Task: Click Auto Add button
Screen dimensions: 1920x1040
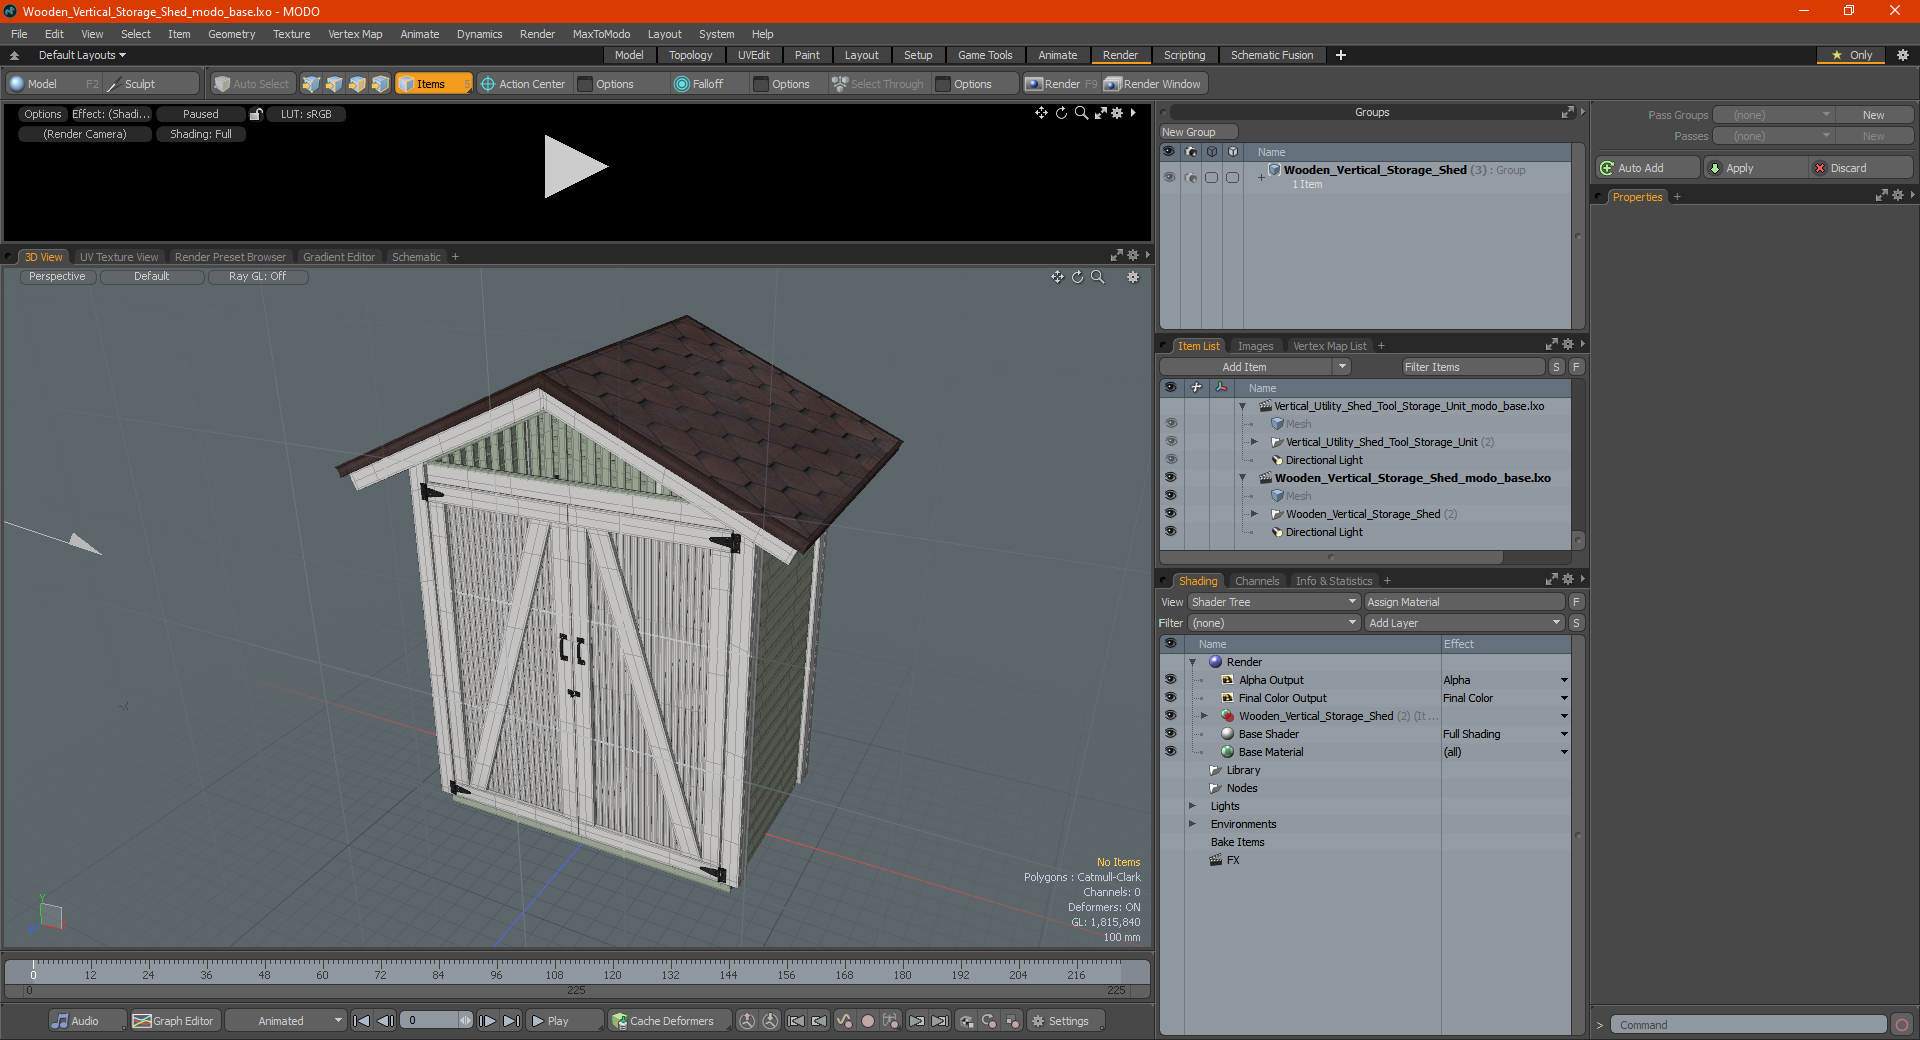Action: (1646, 168)
